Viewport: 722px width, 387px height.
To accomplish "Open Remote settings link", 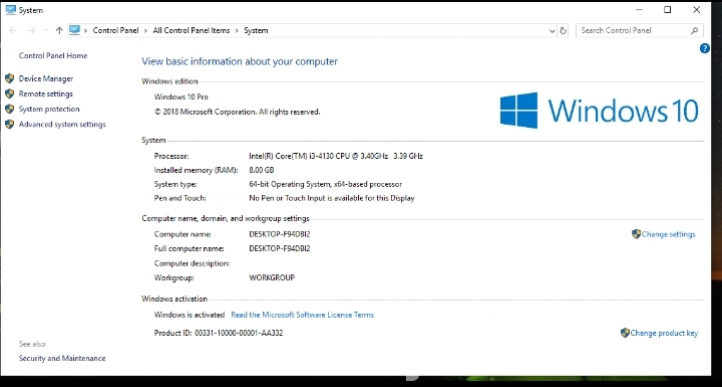I will [x=46, y=94].
